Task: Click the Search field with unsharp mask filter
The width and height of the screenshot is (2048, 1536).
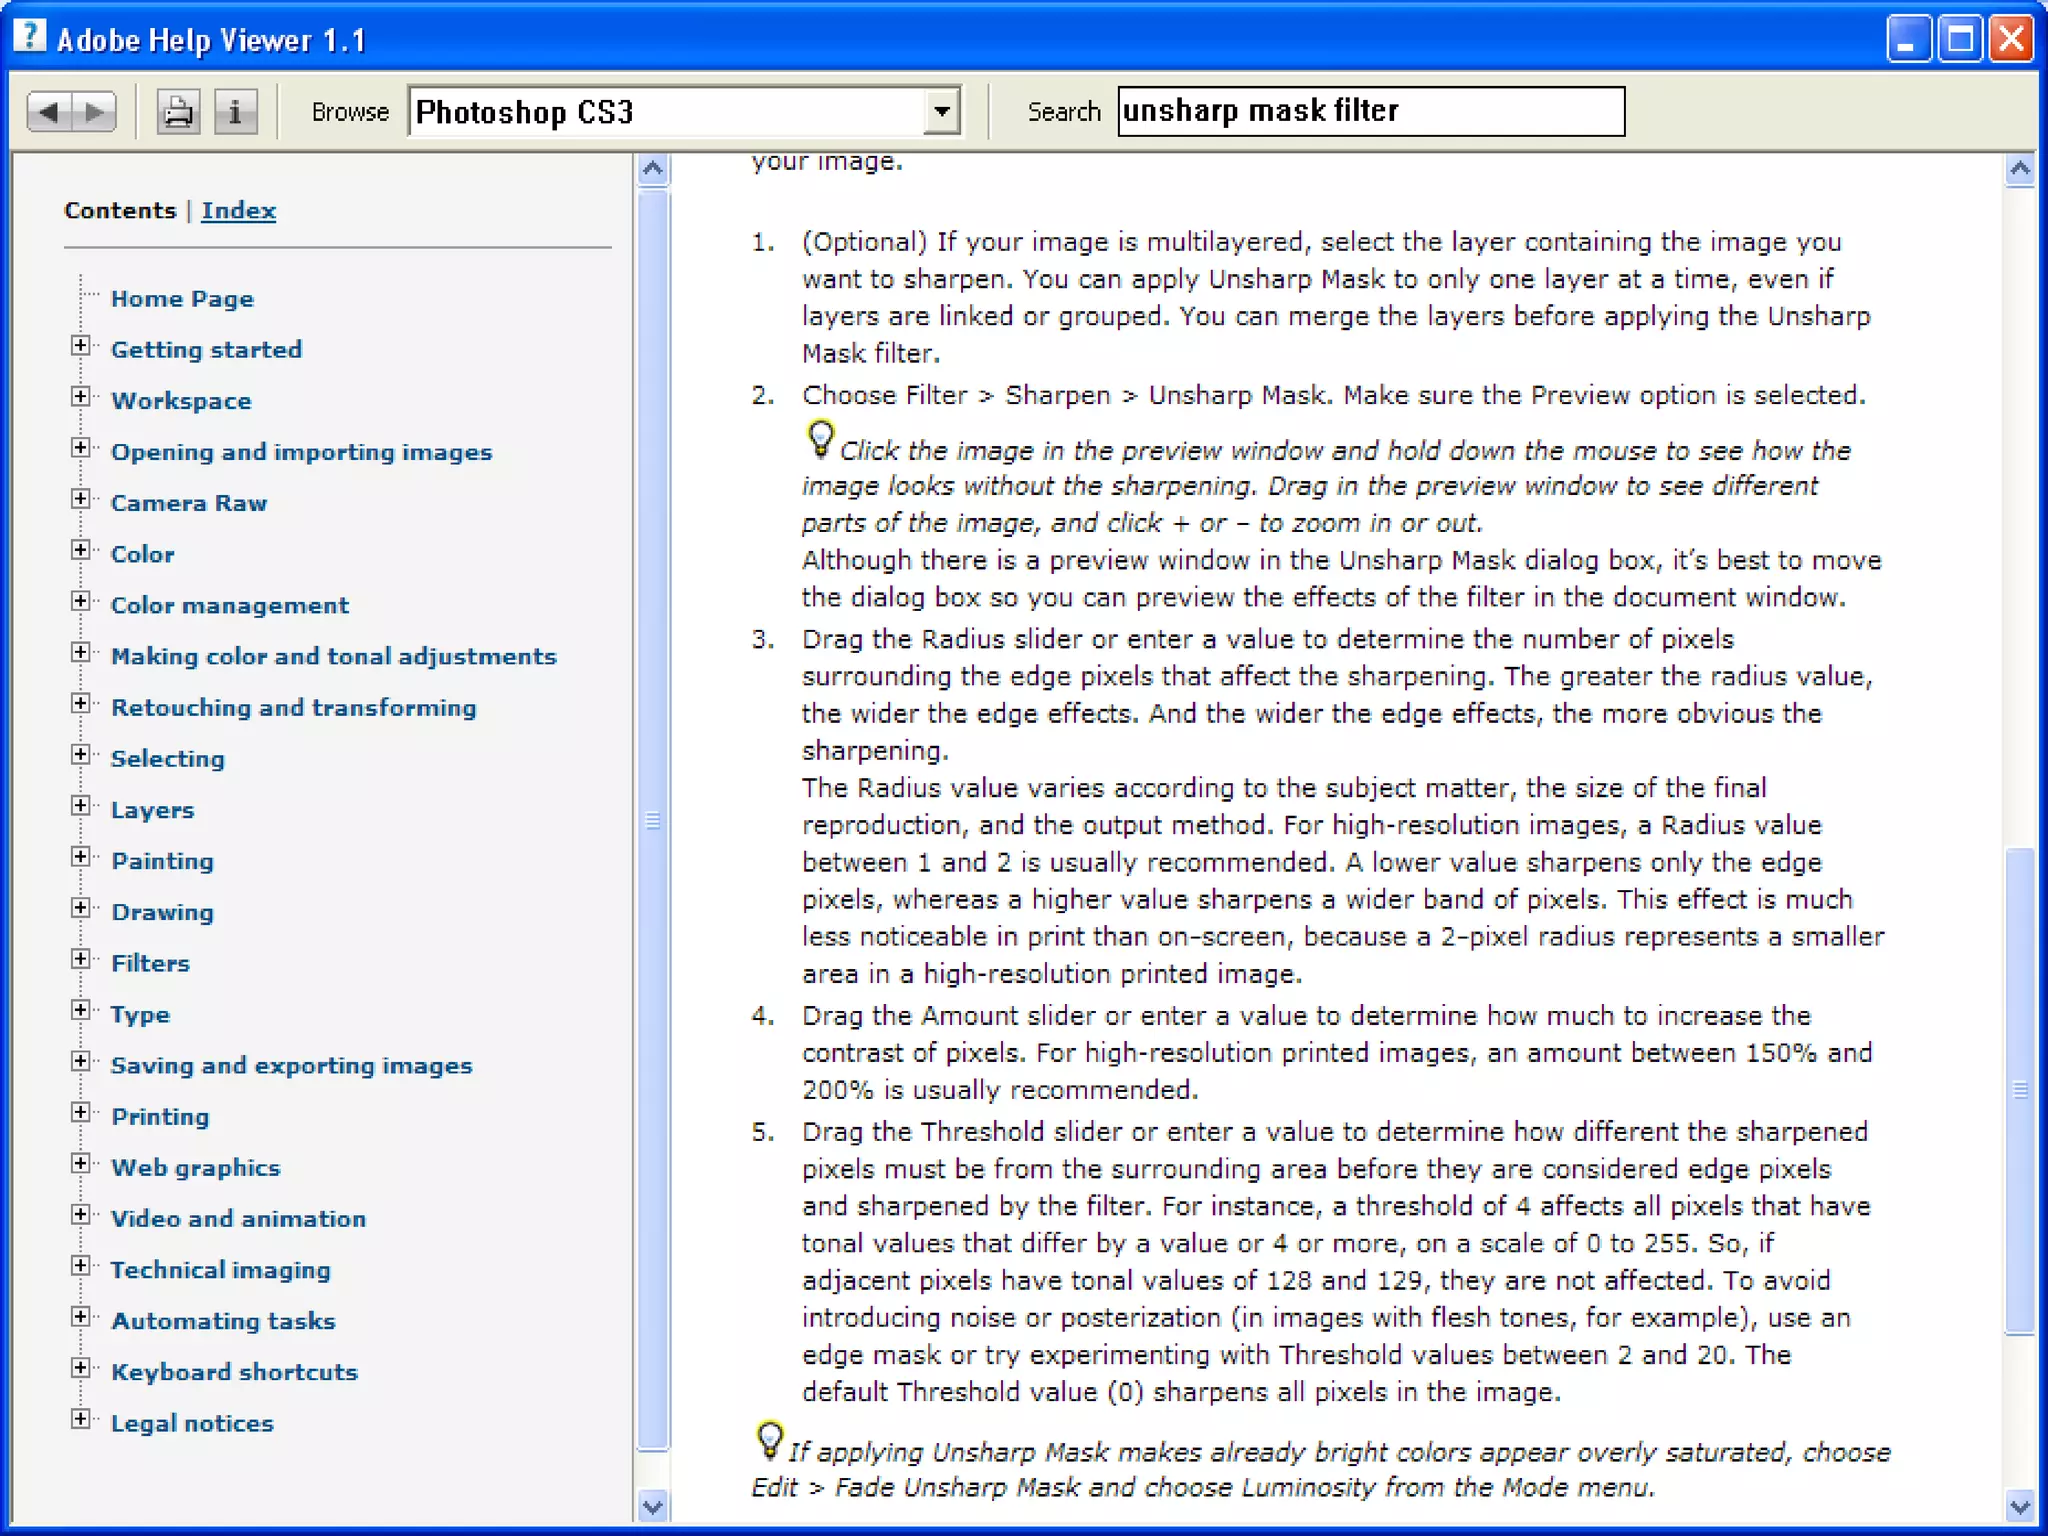Action: coord(1370,111)
